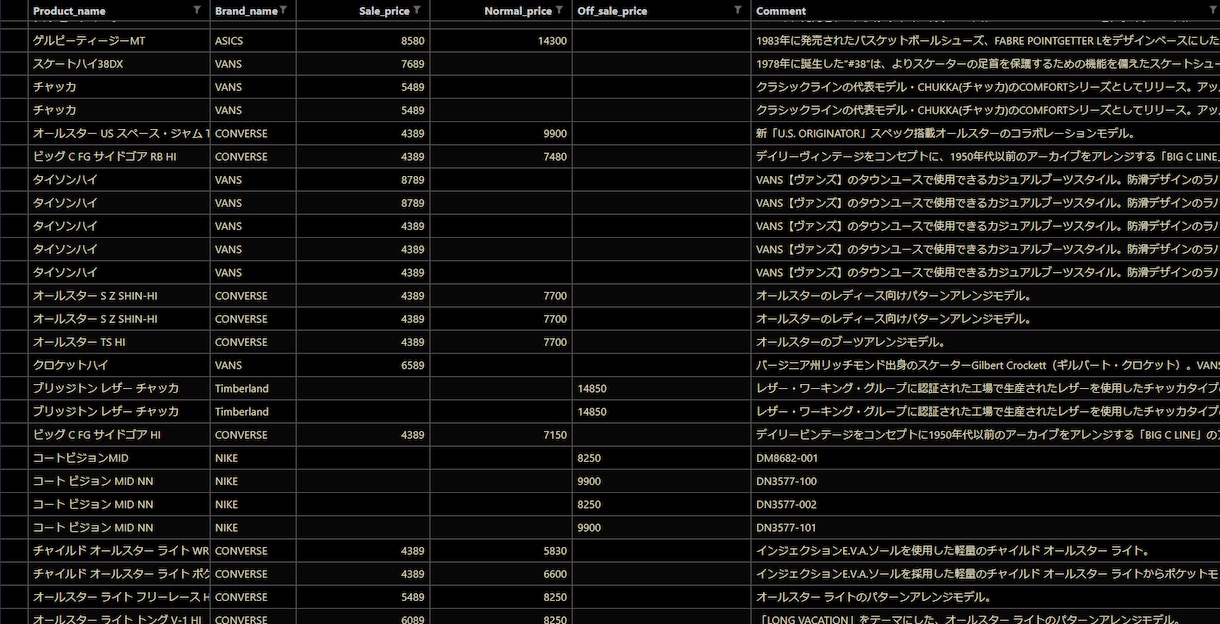Click the sale price 6589 cell

(363, 365)
